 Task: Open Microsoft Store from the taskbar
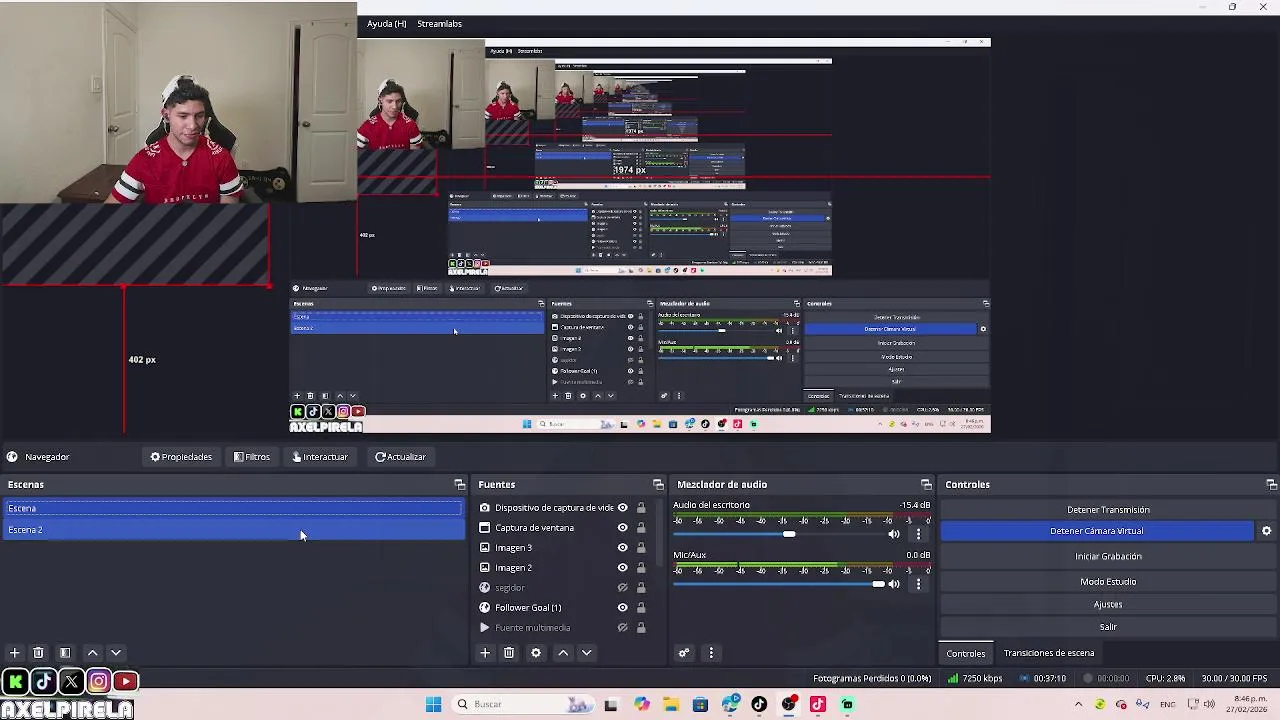[700, 704]
